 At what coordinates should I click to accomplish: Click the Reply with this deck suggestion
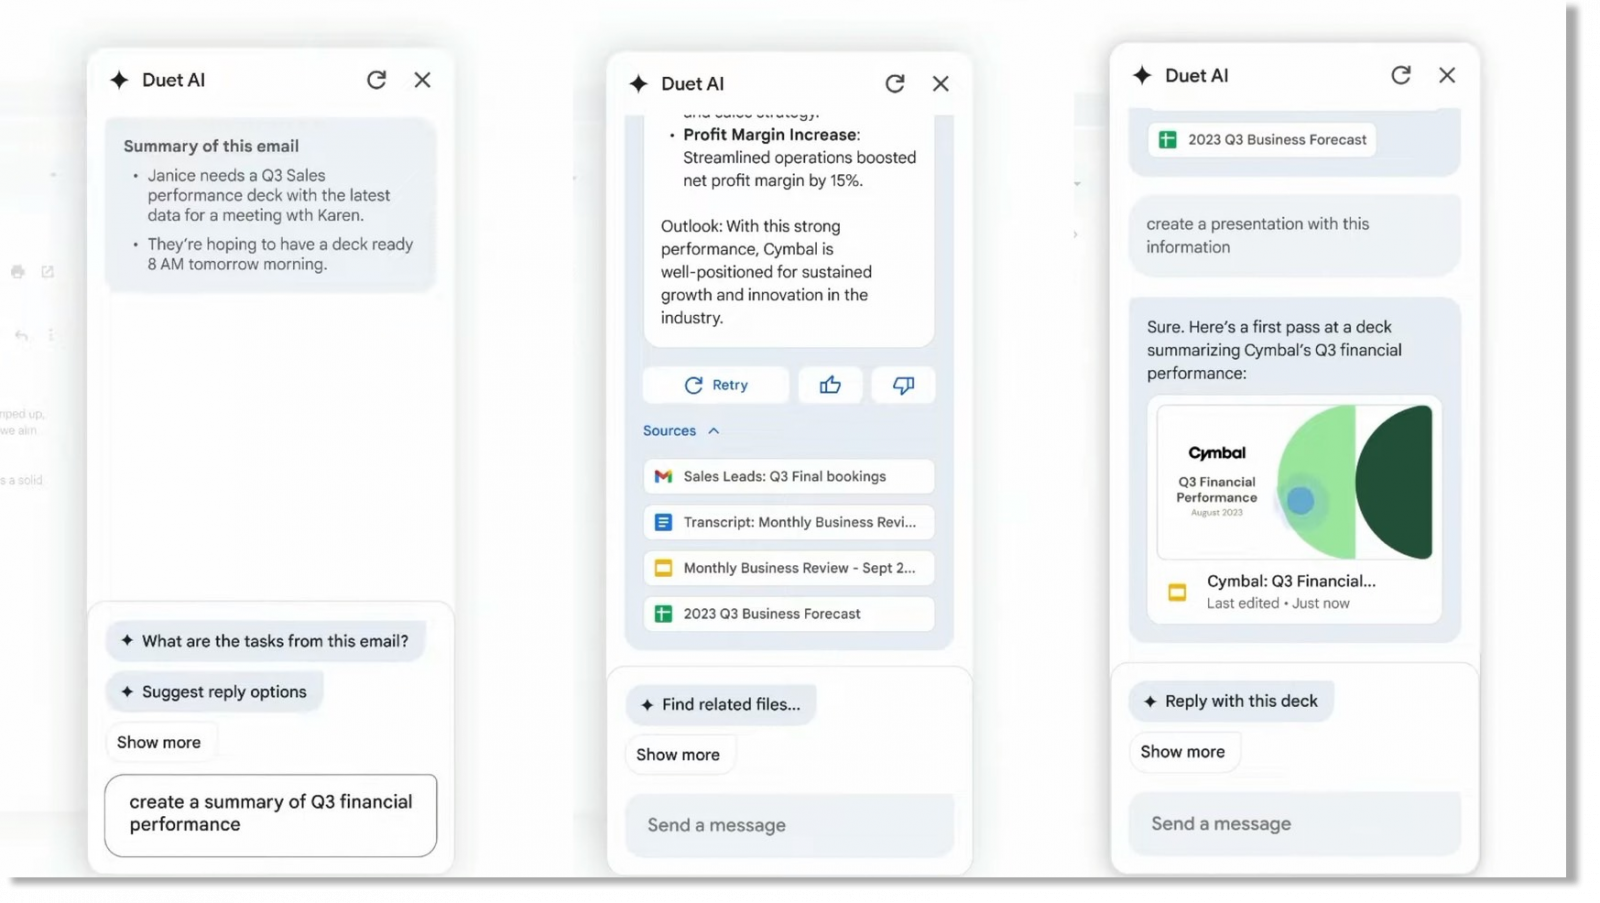[x=1231, y=701]
